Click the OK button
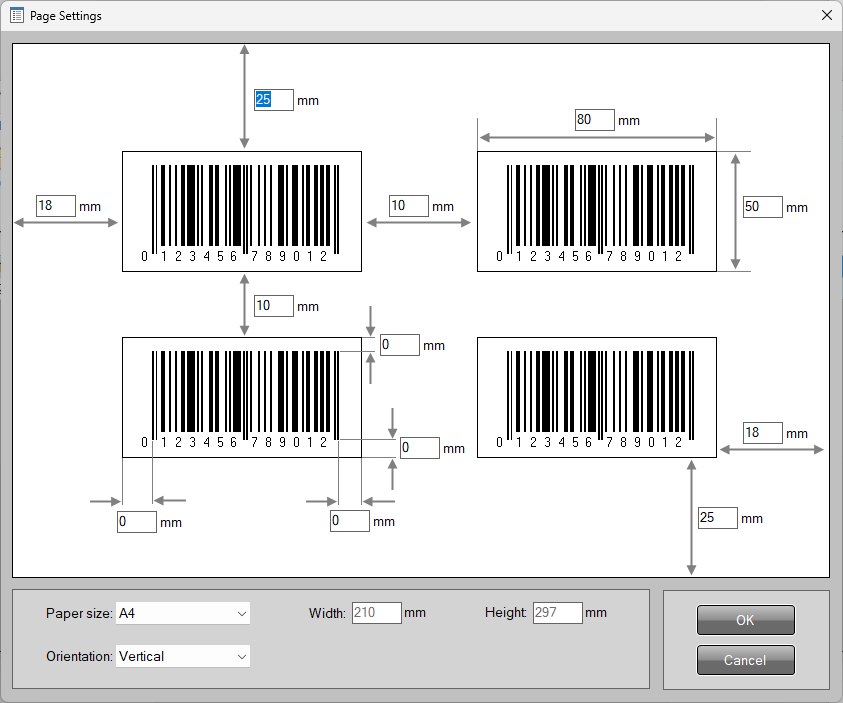Screen dimensions: 843x703 pos(746,620)
